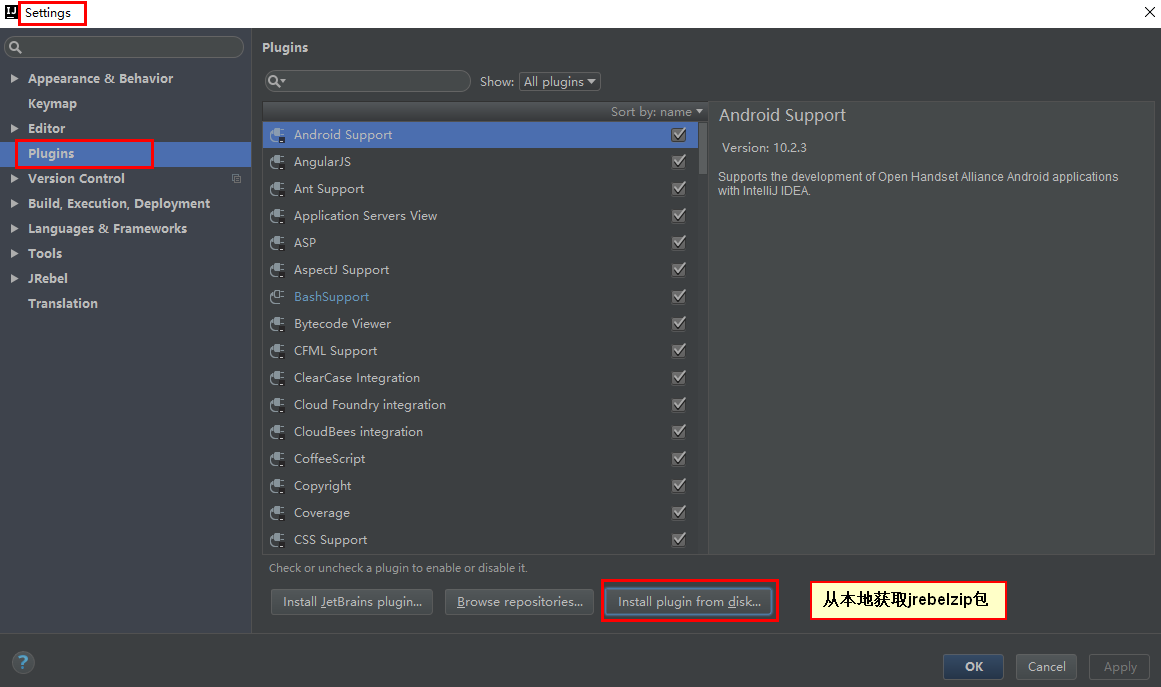This screenshot has height=687, width=1161.
Task: Disable the AspectJ Support checkbox
Action: tap(678, 269)
